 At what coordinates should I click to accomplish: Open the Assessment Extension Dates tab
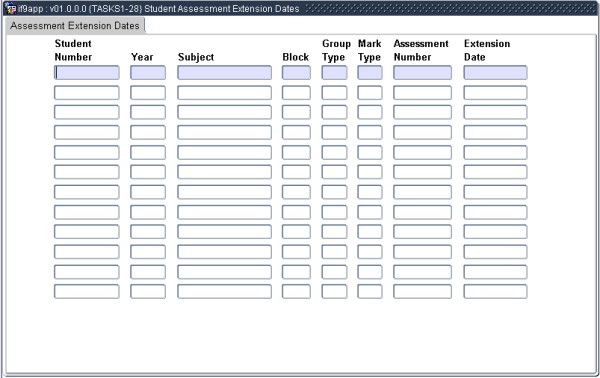75,26
